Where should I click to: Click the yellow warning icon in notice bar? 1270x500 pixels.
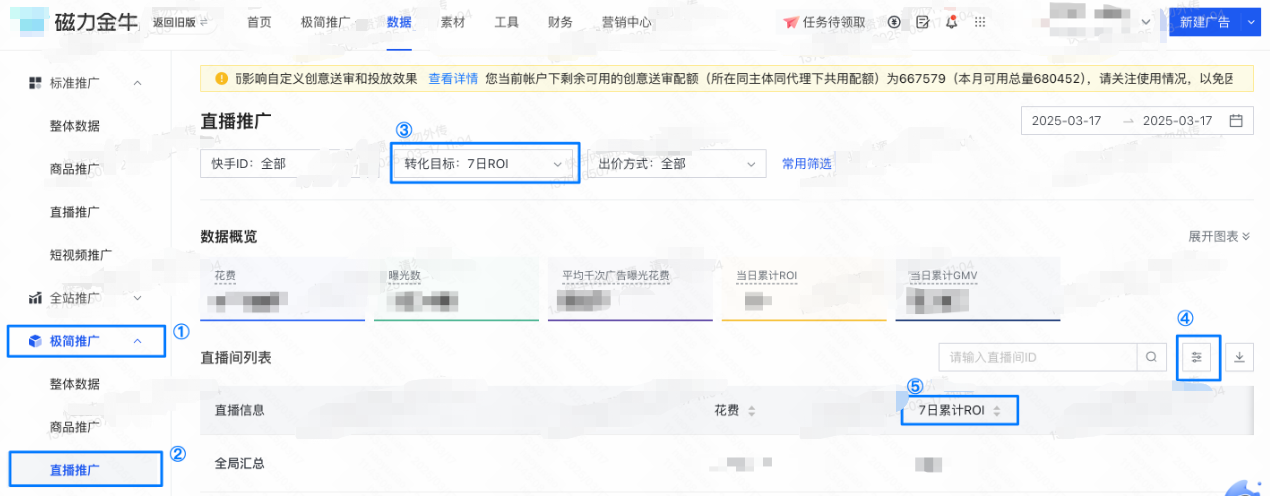[x=222, y=78]
